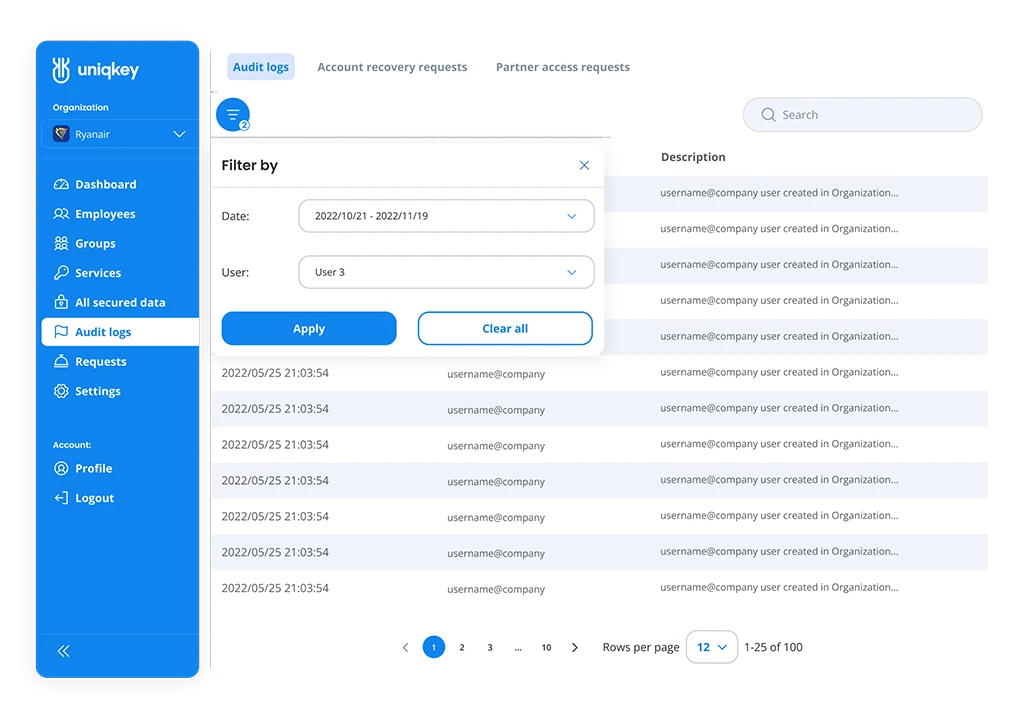The width and height of the screenshot is (1024, 720).
Task: Open the Partner access requests tab
Action: [562, 67]
